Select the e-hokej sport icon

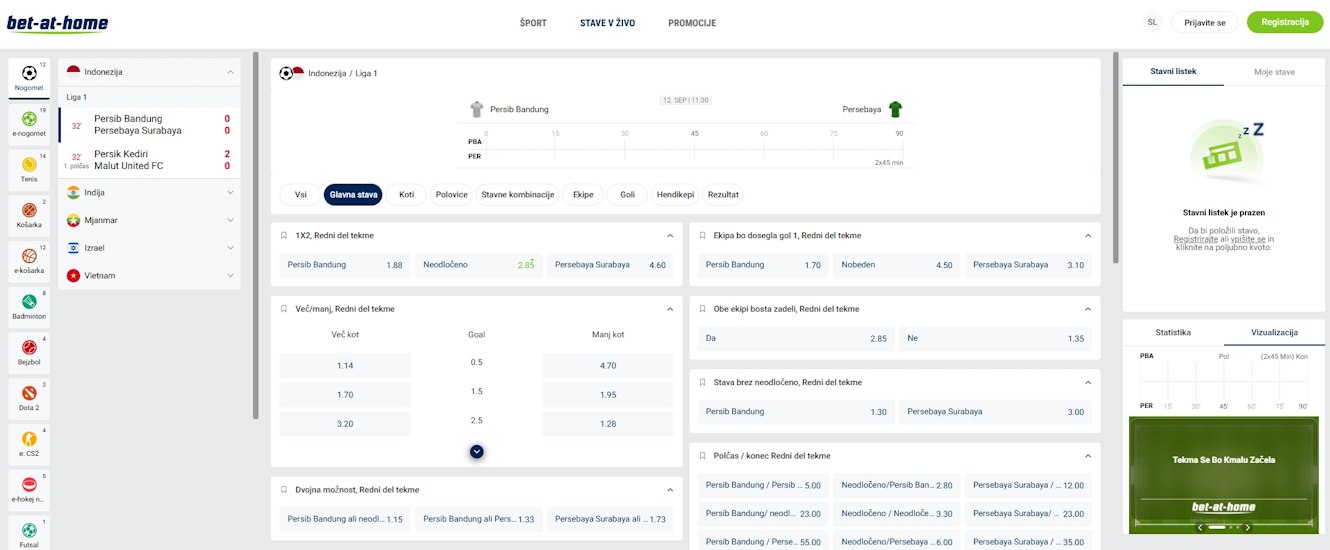[x=29, y=489]
